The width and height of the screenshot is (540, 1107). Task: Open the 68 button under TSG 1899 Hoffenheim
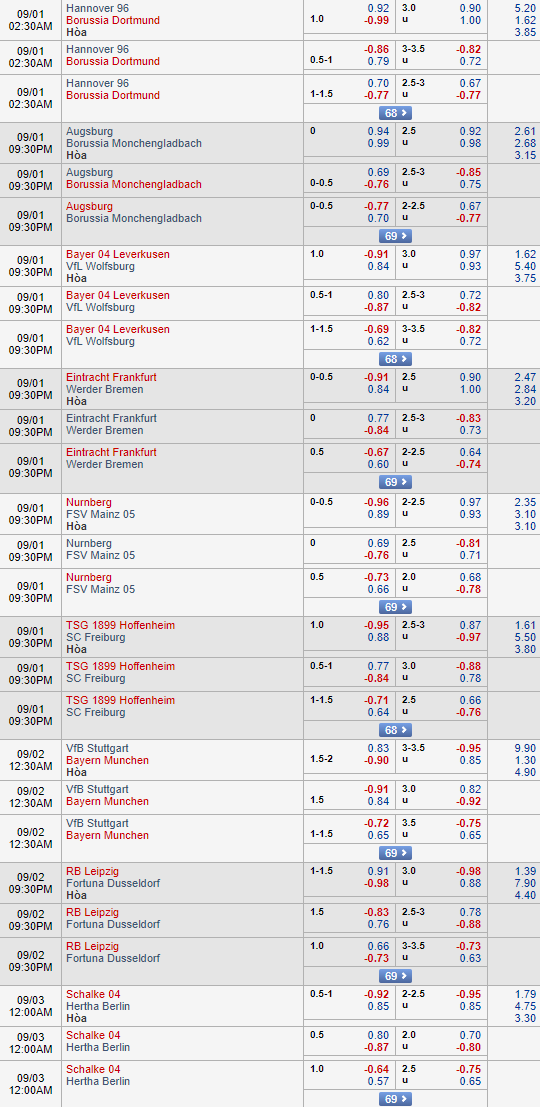click(395, 730)
